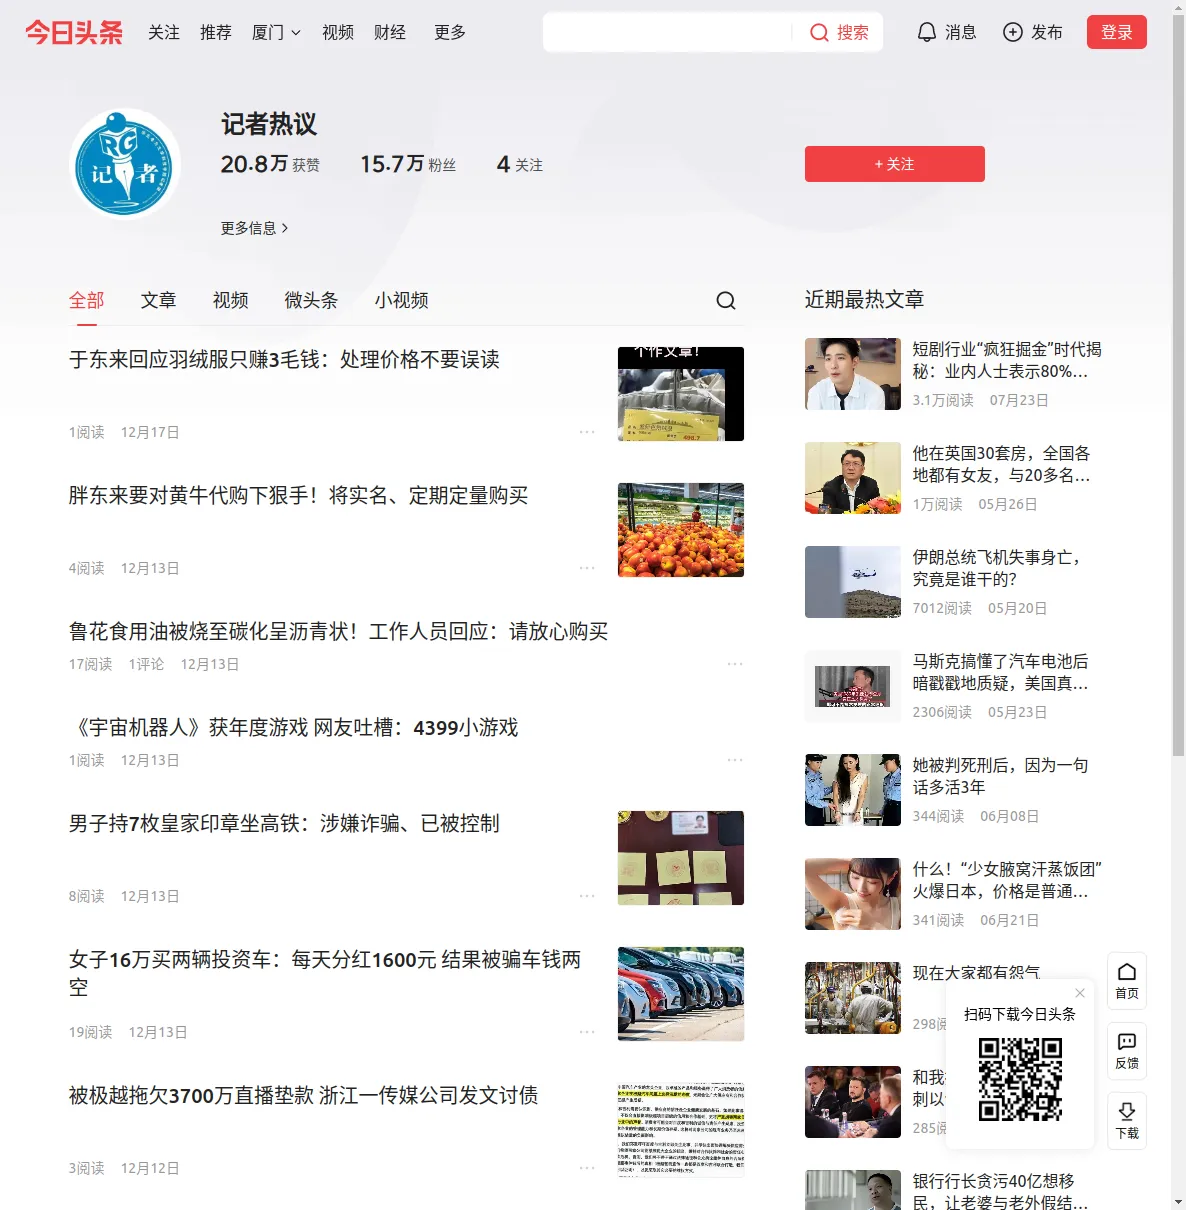Open more options for 男子持7枚皇家印章 article
This screenshot has width=1186, height=1210.
pos(587,896)
